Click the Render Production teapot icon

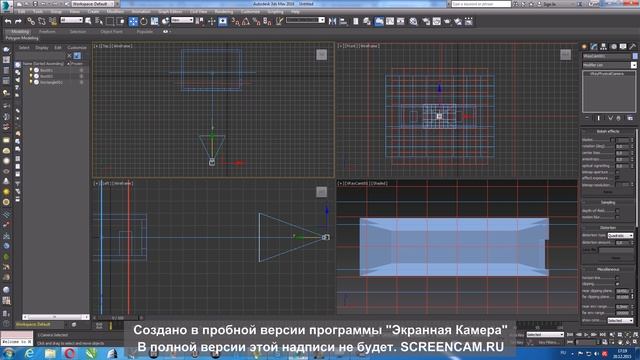pyautogui.click(x=447, y=21)
